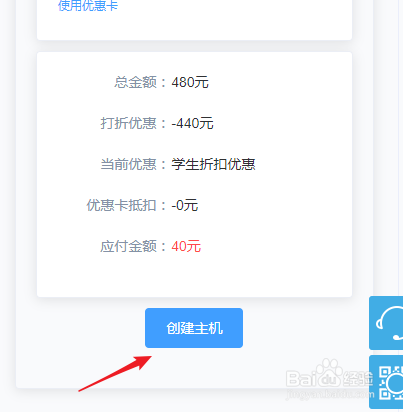Open the headset customer service icon
Screen dimensions: 403x412
pos(386,323)
